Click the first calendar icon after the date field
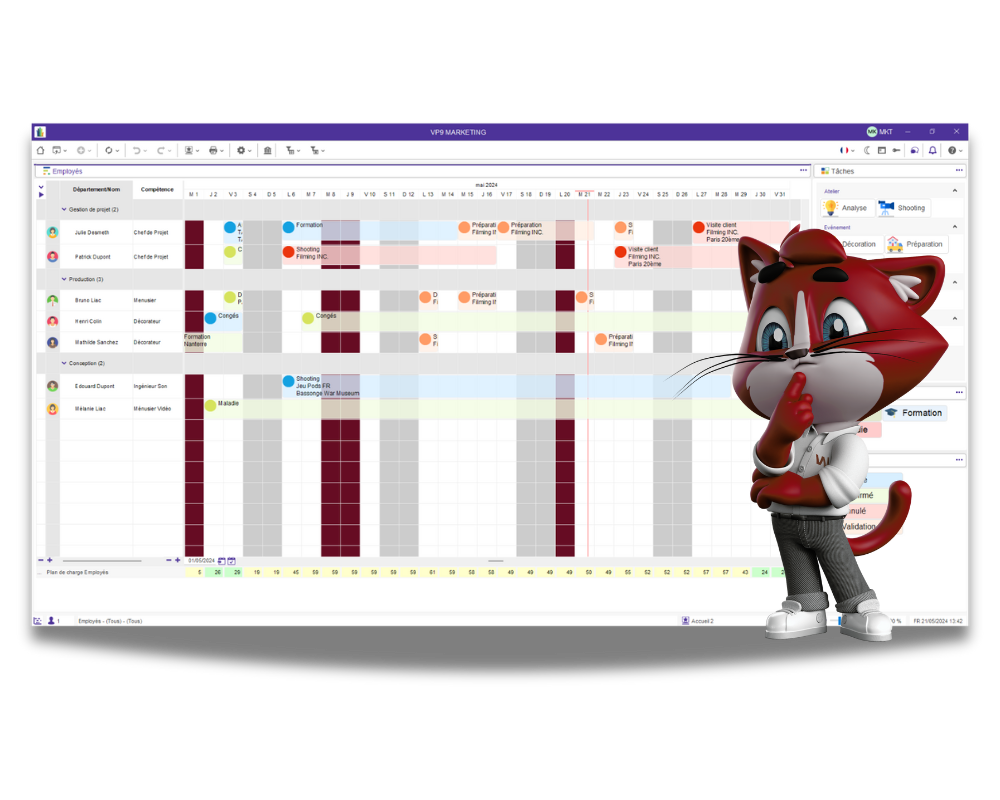Viewport: 1000px width, 800px height. tap(222, 561)
